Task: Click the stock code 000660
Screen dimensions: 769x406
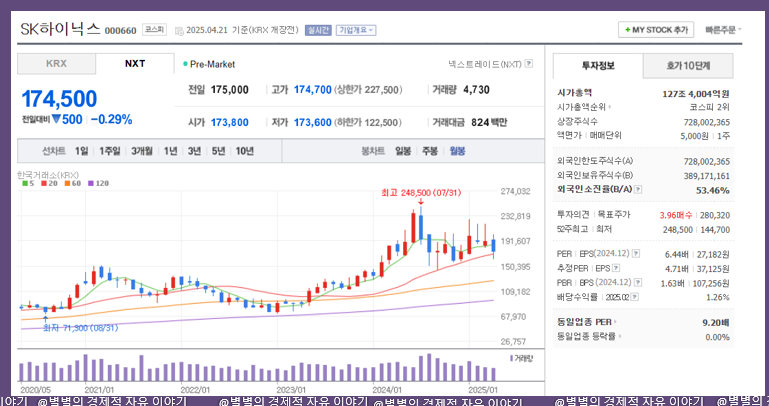Action: click(121, 31)
